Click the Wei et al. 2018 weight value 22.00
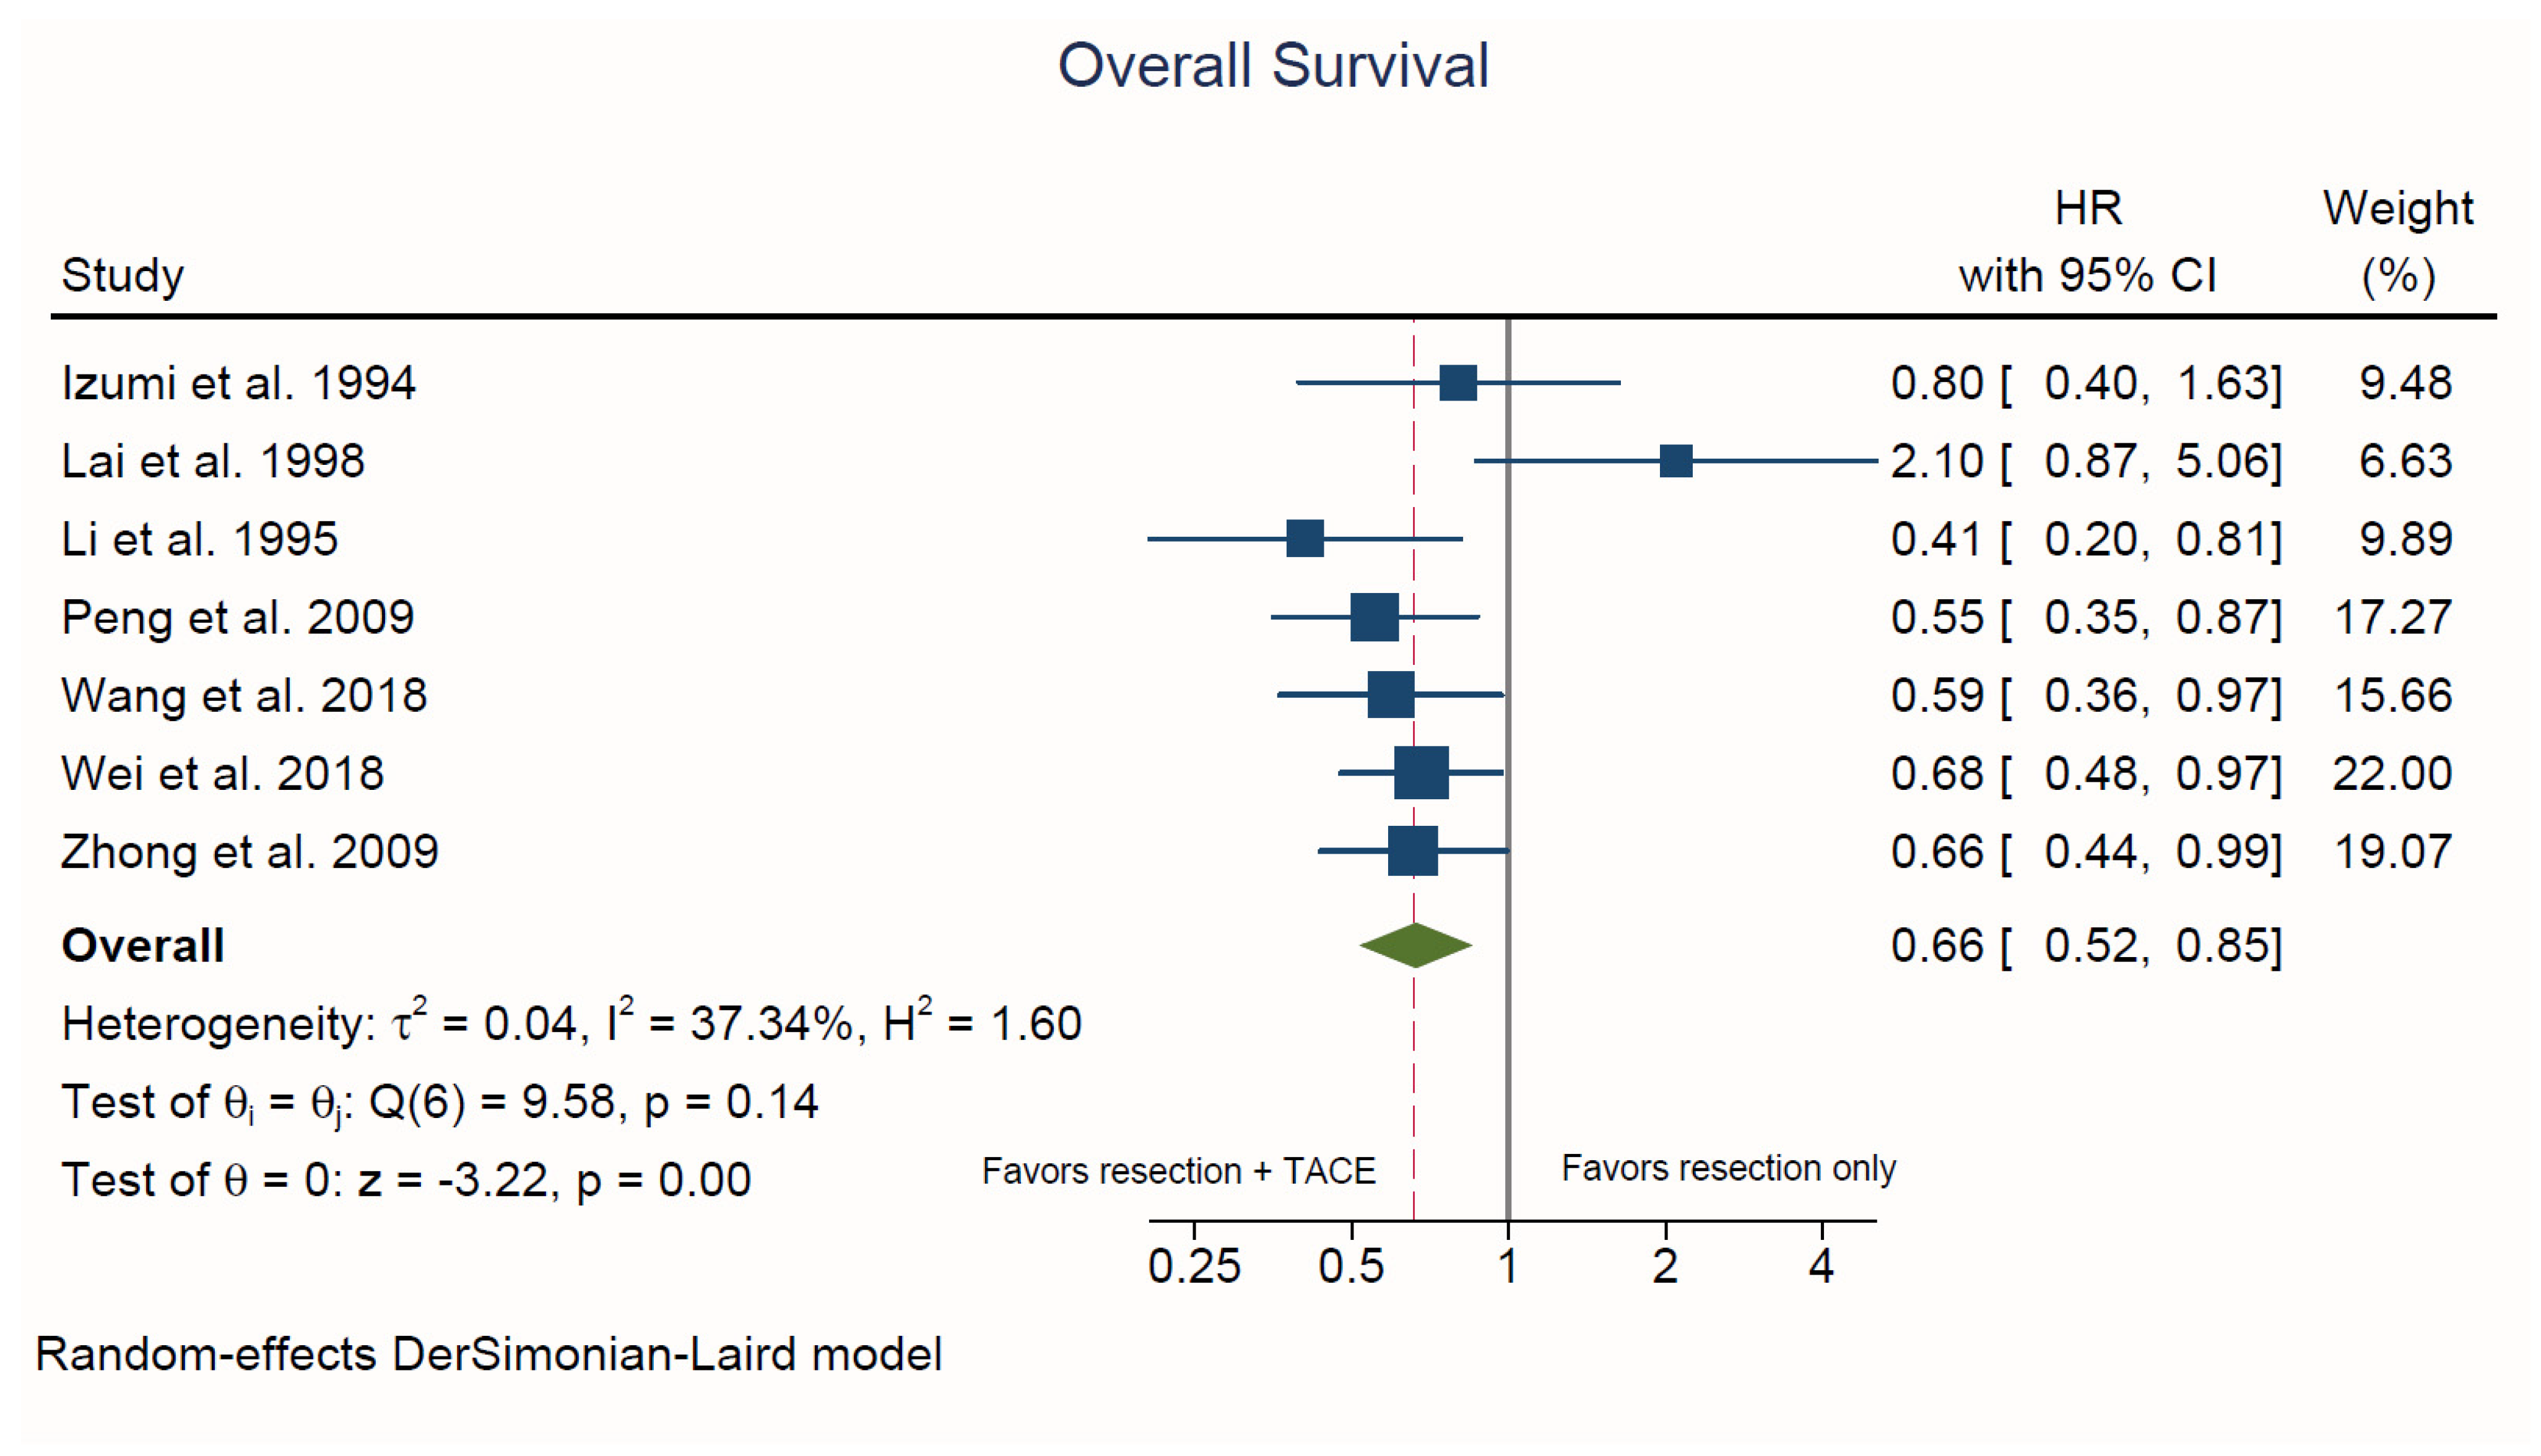This screenshot has width=2541, height=1456. pyautogui.click(x=2391, y=773)
